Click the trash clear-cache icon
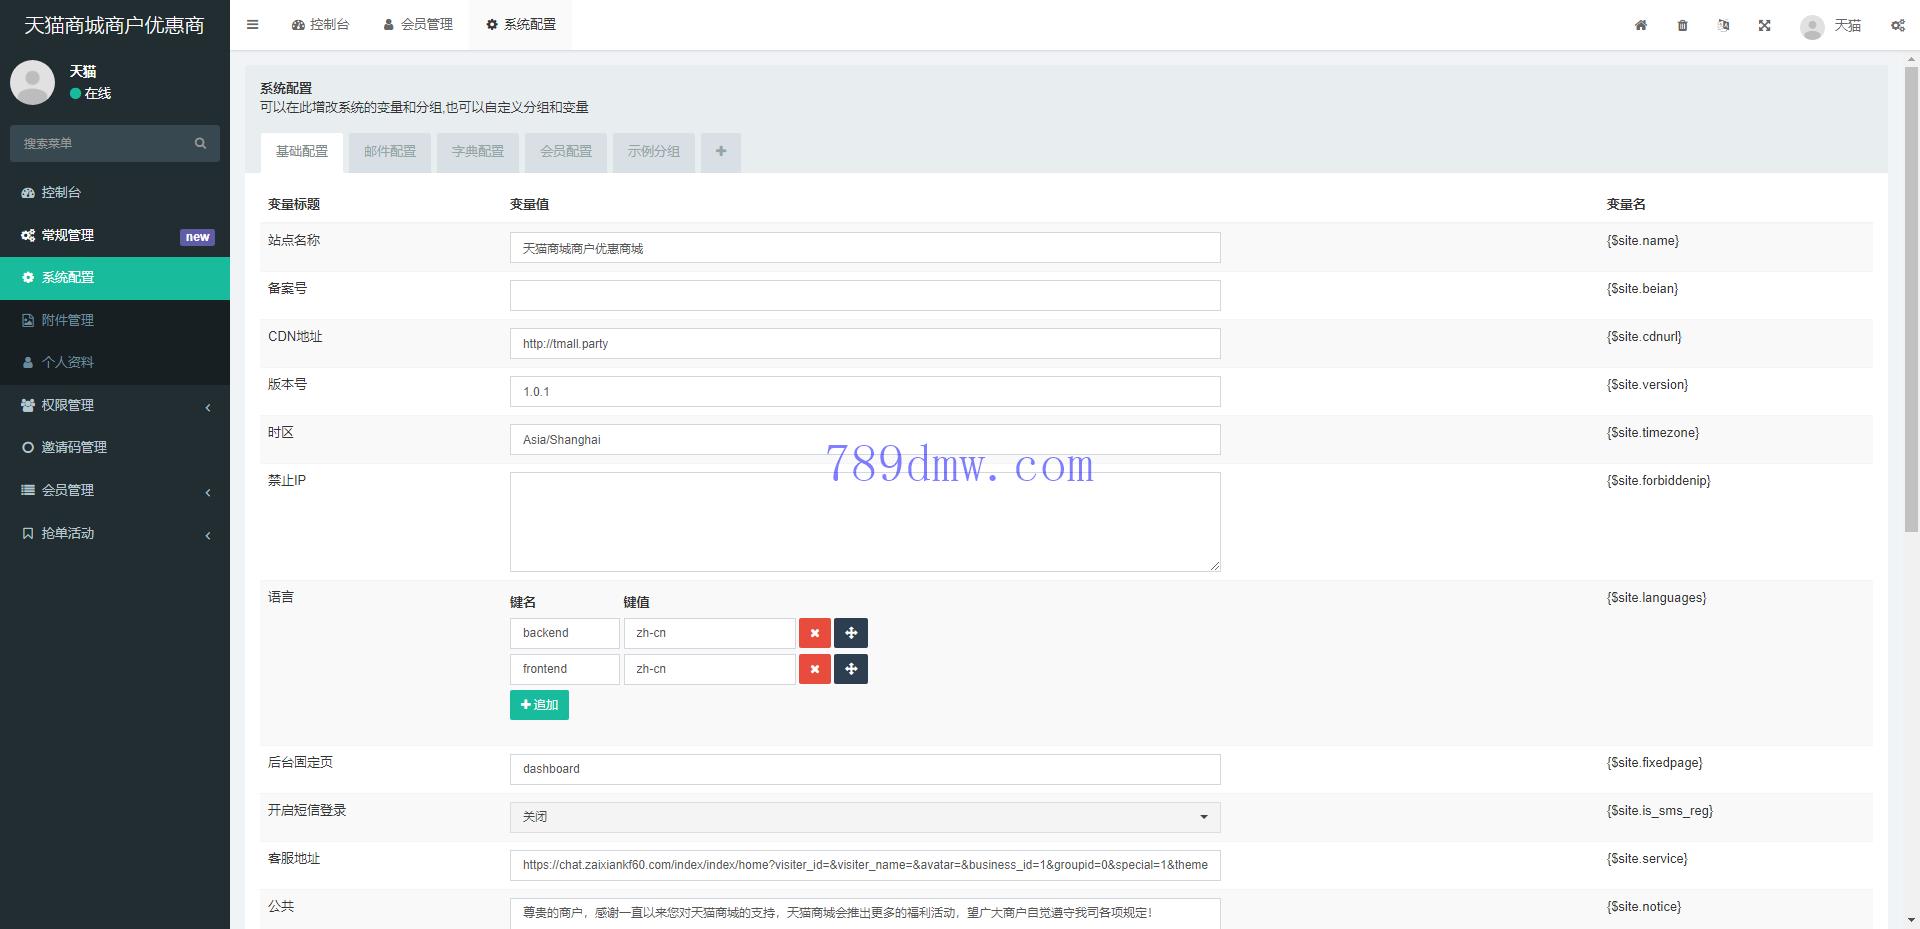The image size is (1920, 929). tap(1682, 25)
